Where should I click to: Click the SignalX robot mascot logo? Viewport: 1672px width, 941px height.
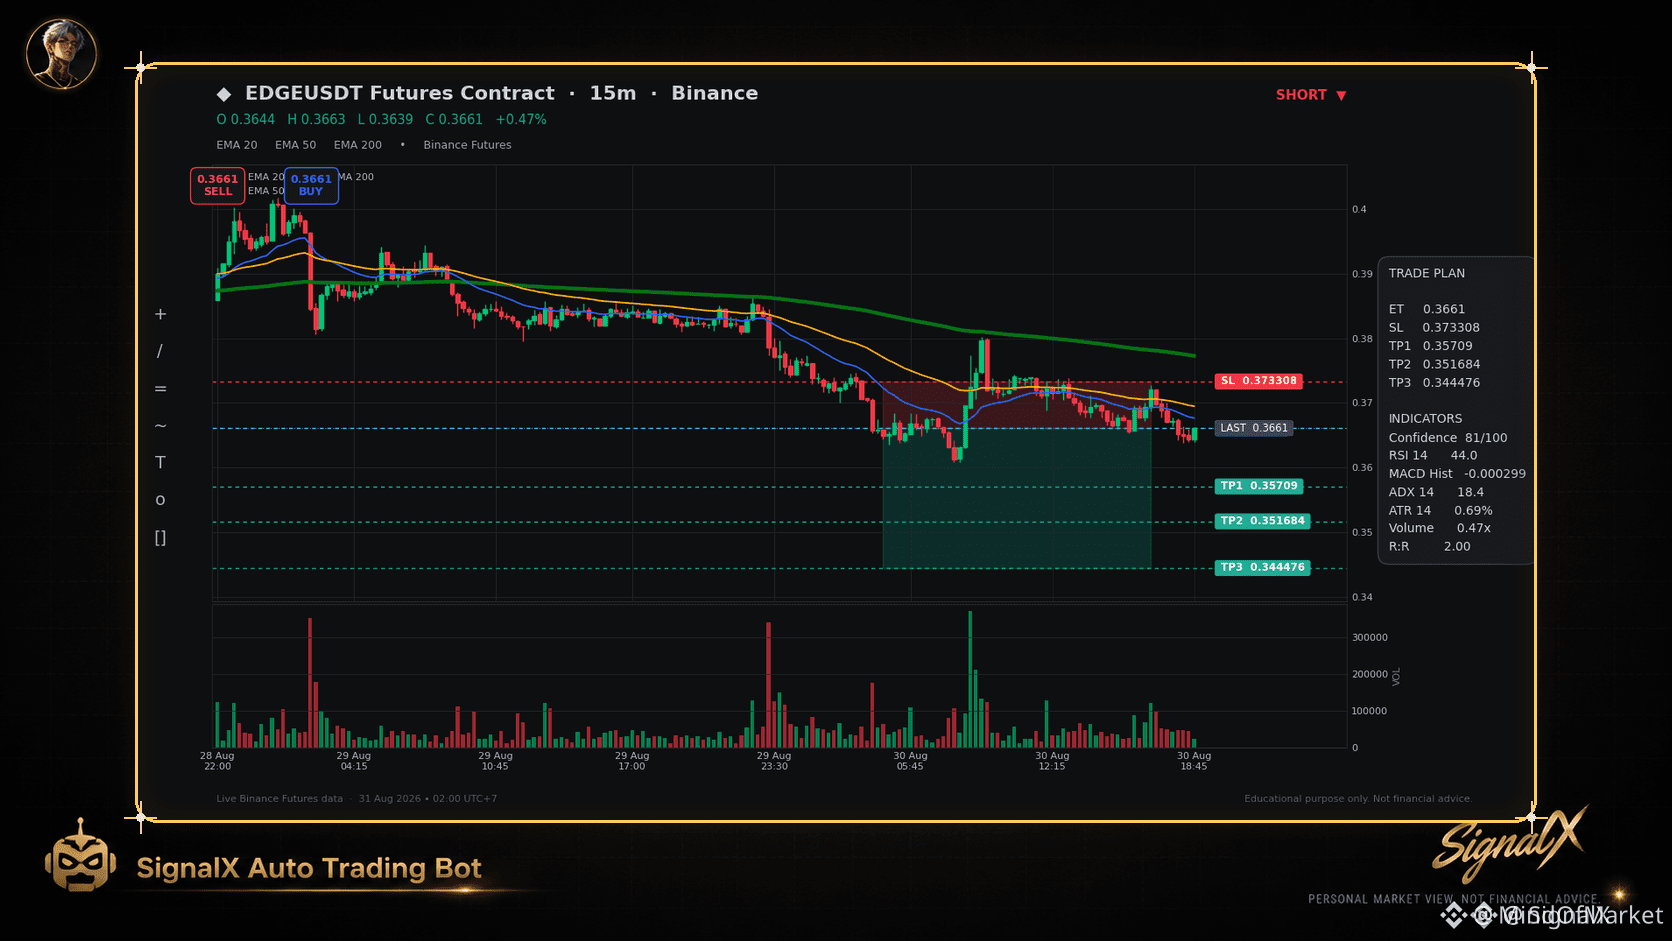point(80,856)
